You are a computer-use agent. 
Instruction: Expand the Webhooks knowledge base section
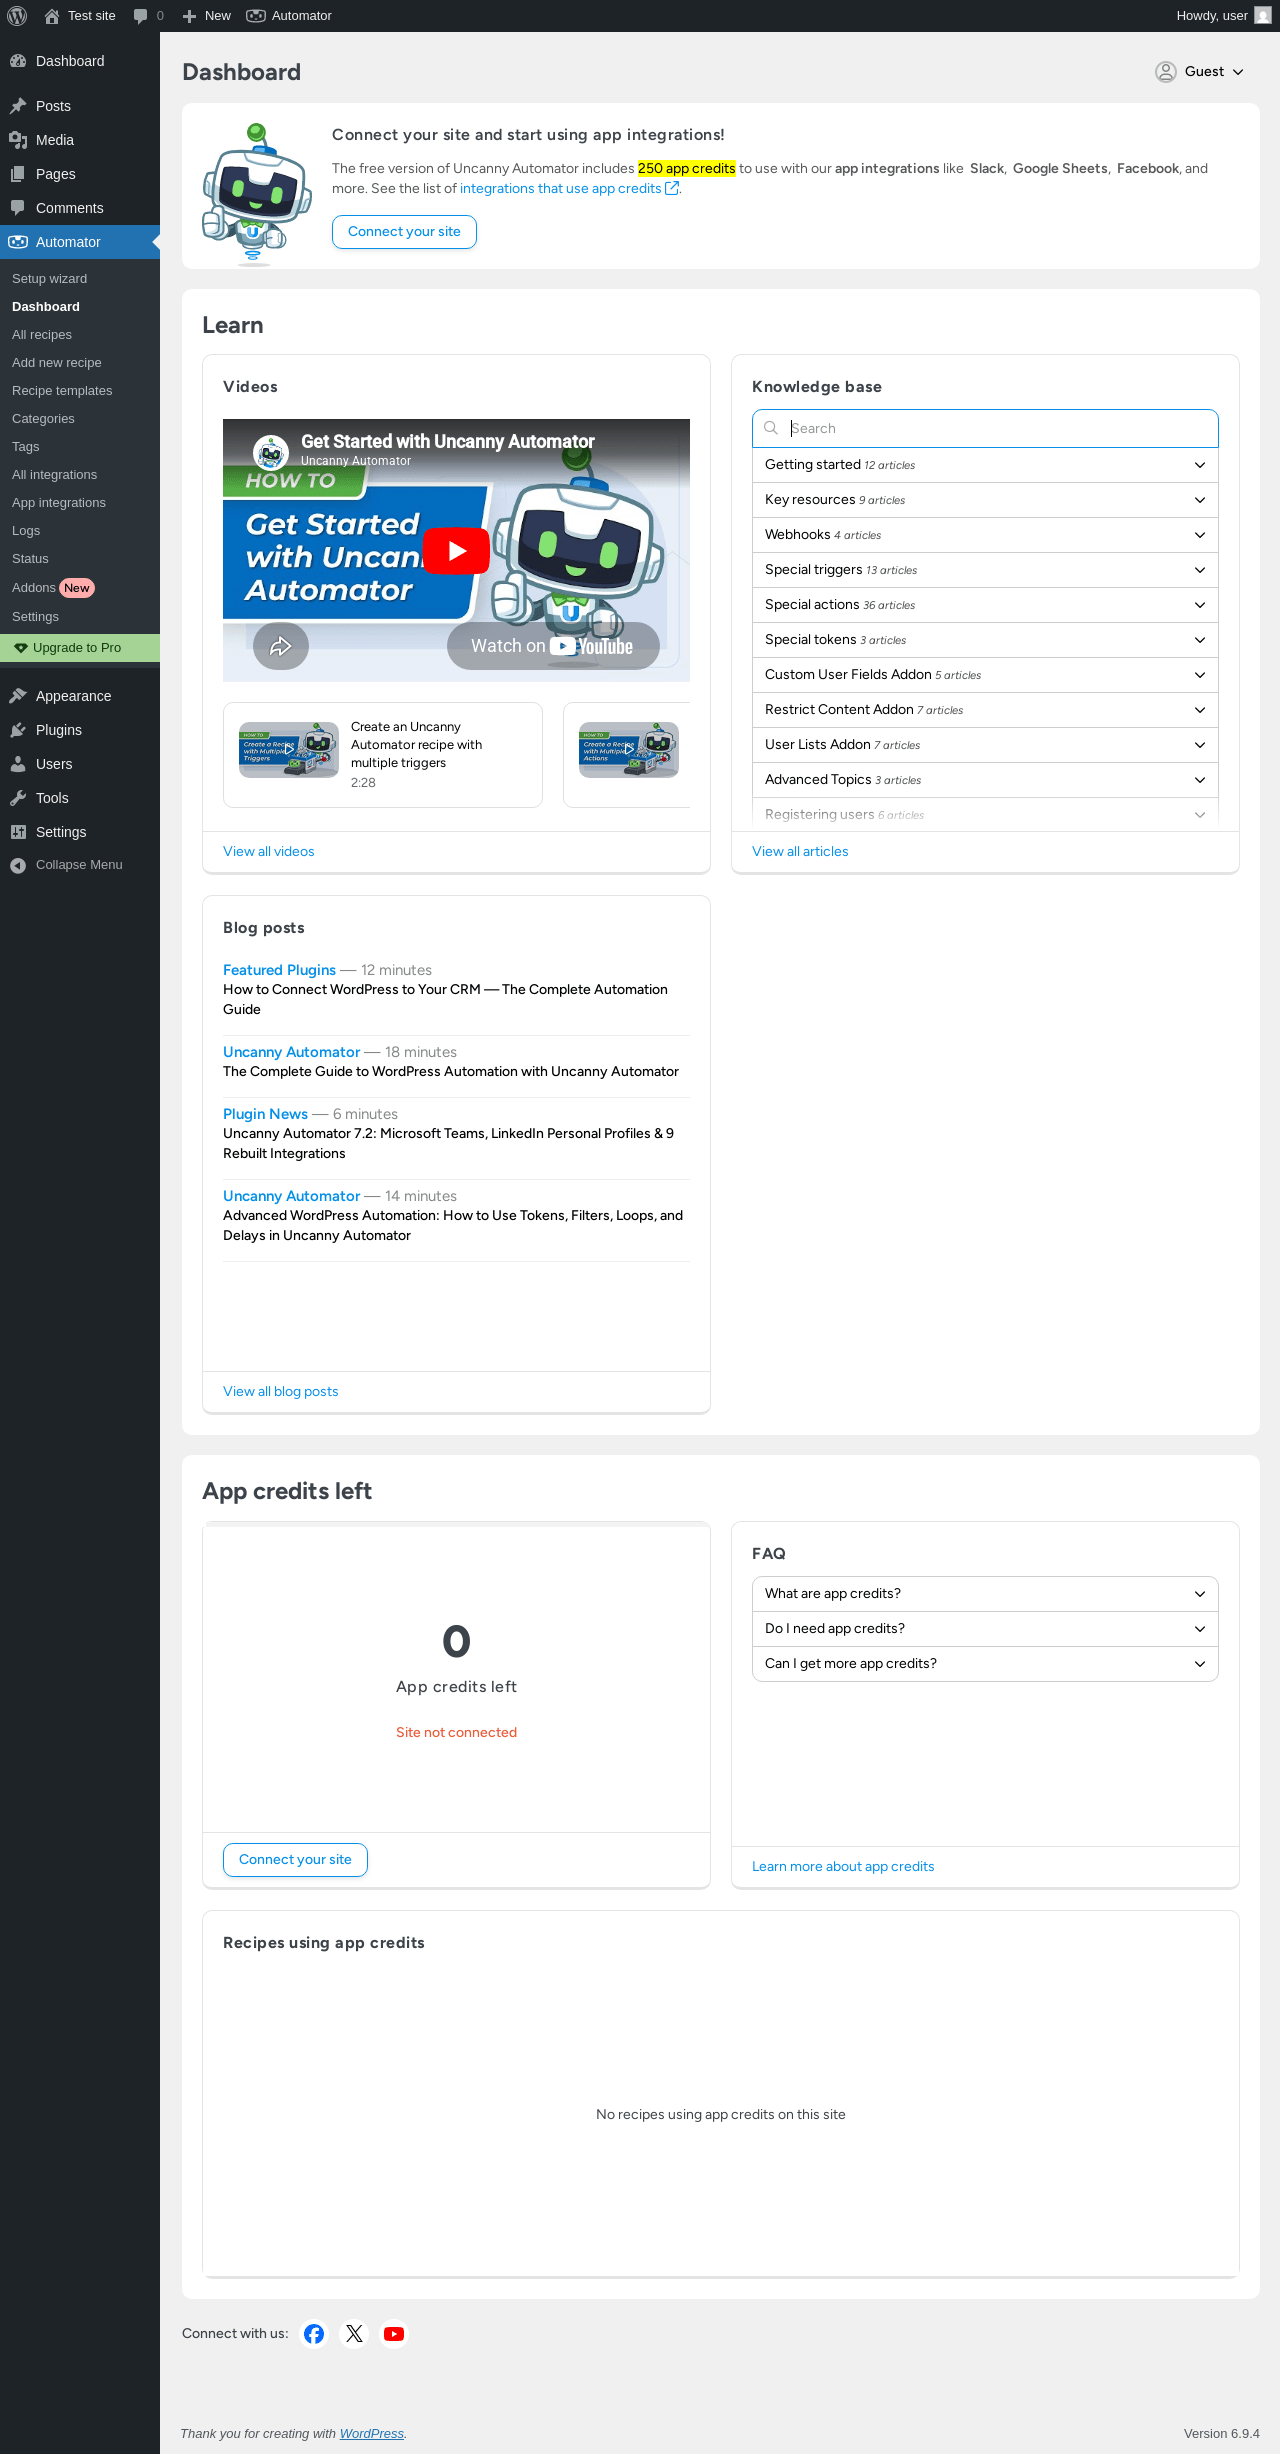[x=985, y=535]
